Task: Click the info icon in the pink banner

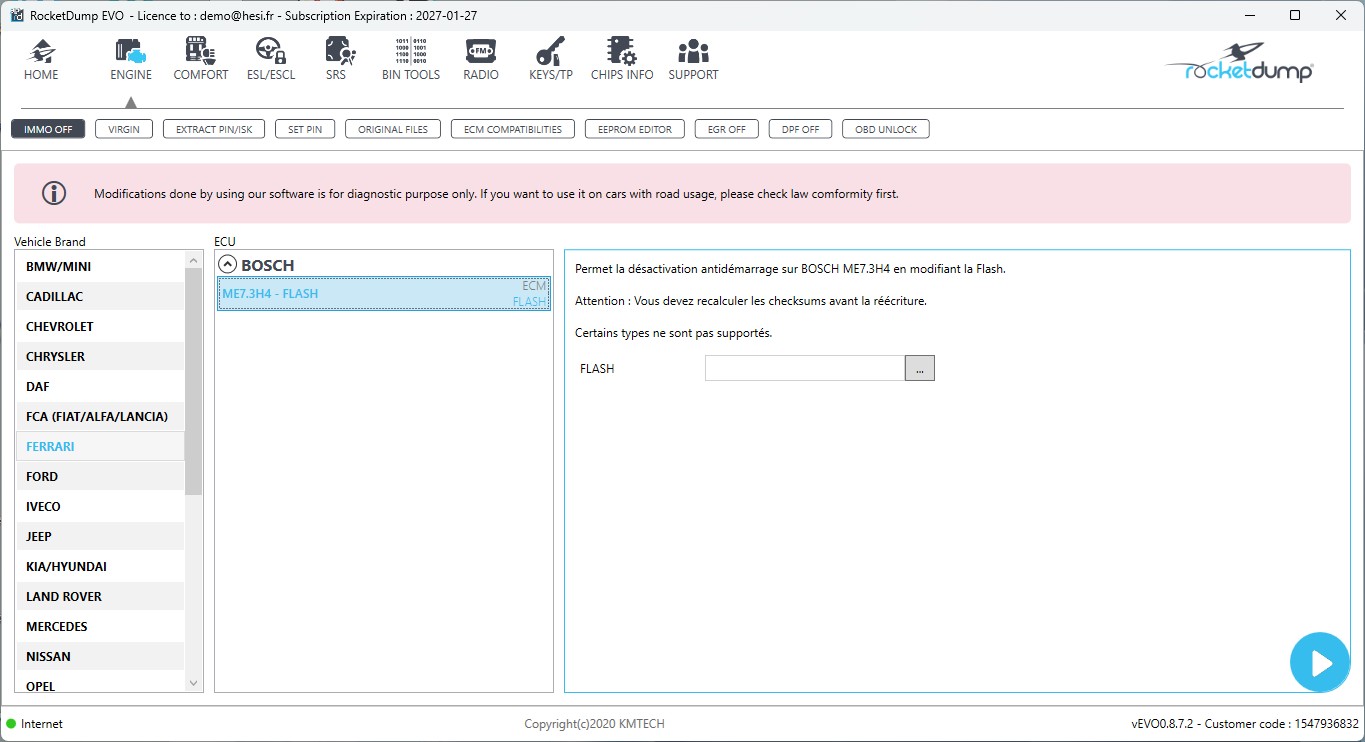Action: pos(54,193)
